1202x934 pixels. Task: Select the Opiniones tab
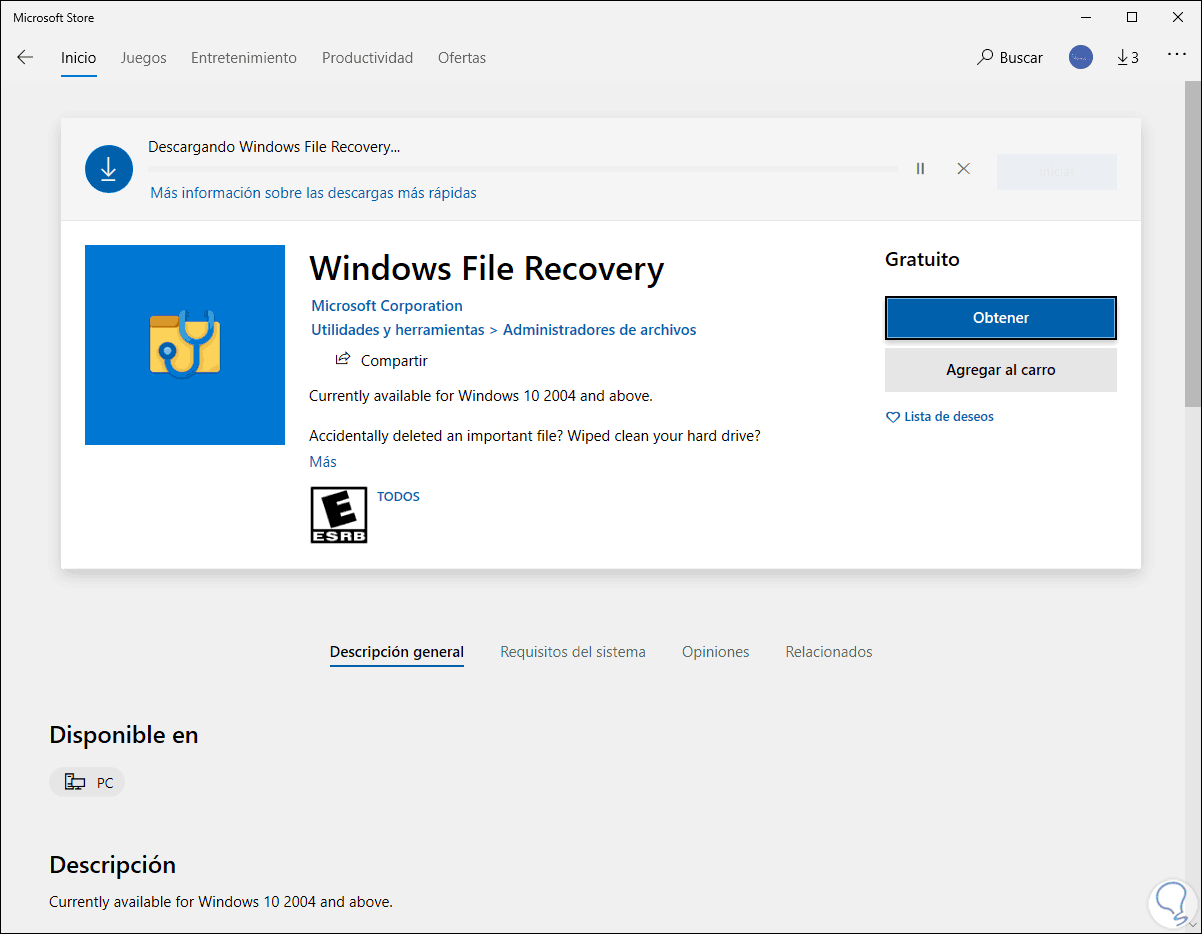[716, 652]
